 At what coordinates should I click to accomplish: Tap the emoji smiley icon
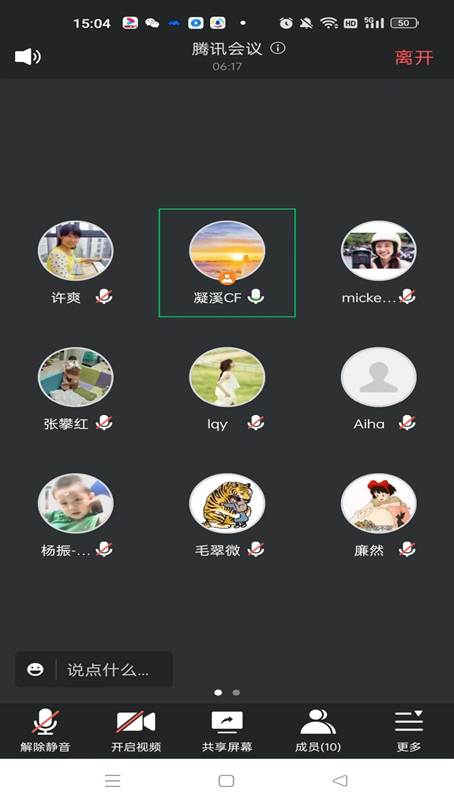point(35,669)
